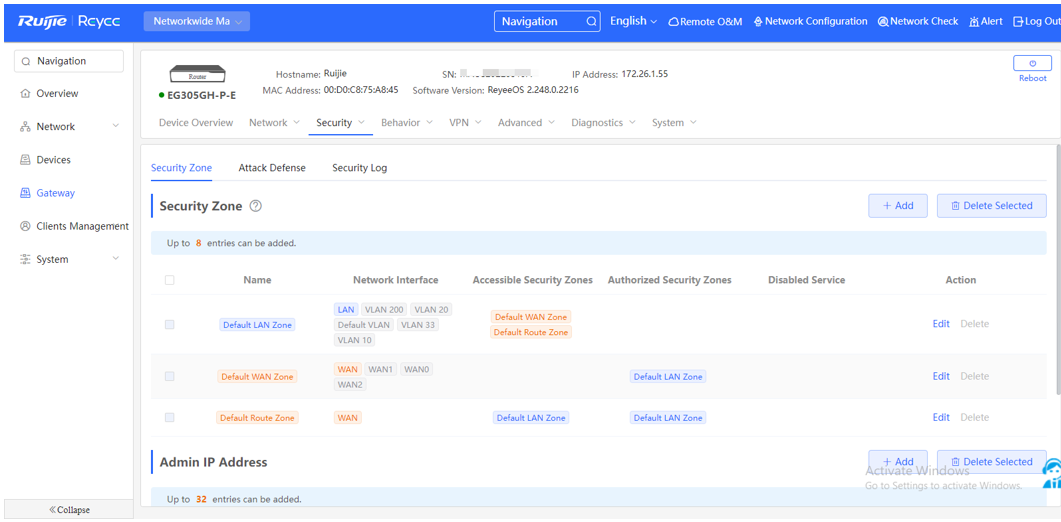Click Delete in Default WAN Zone row

pos(974,376)
